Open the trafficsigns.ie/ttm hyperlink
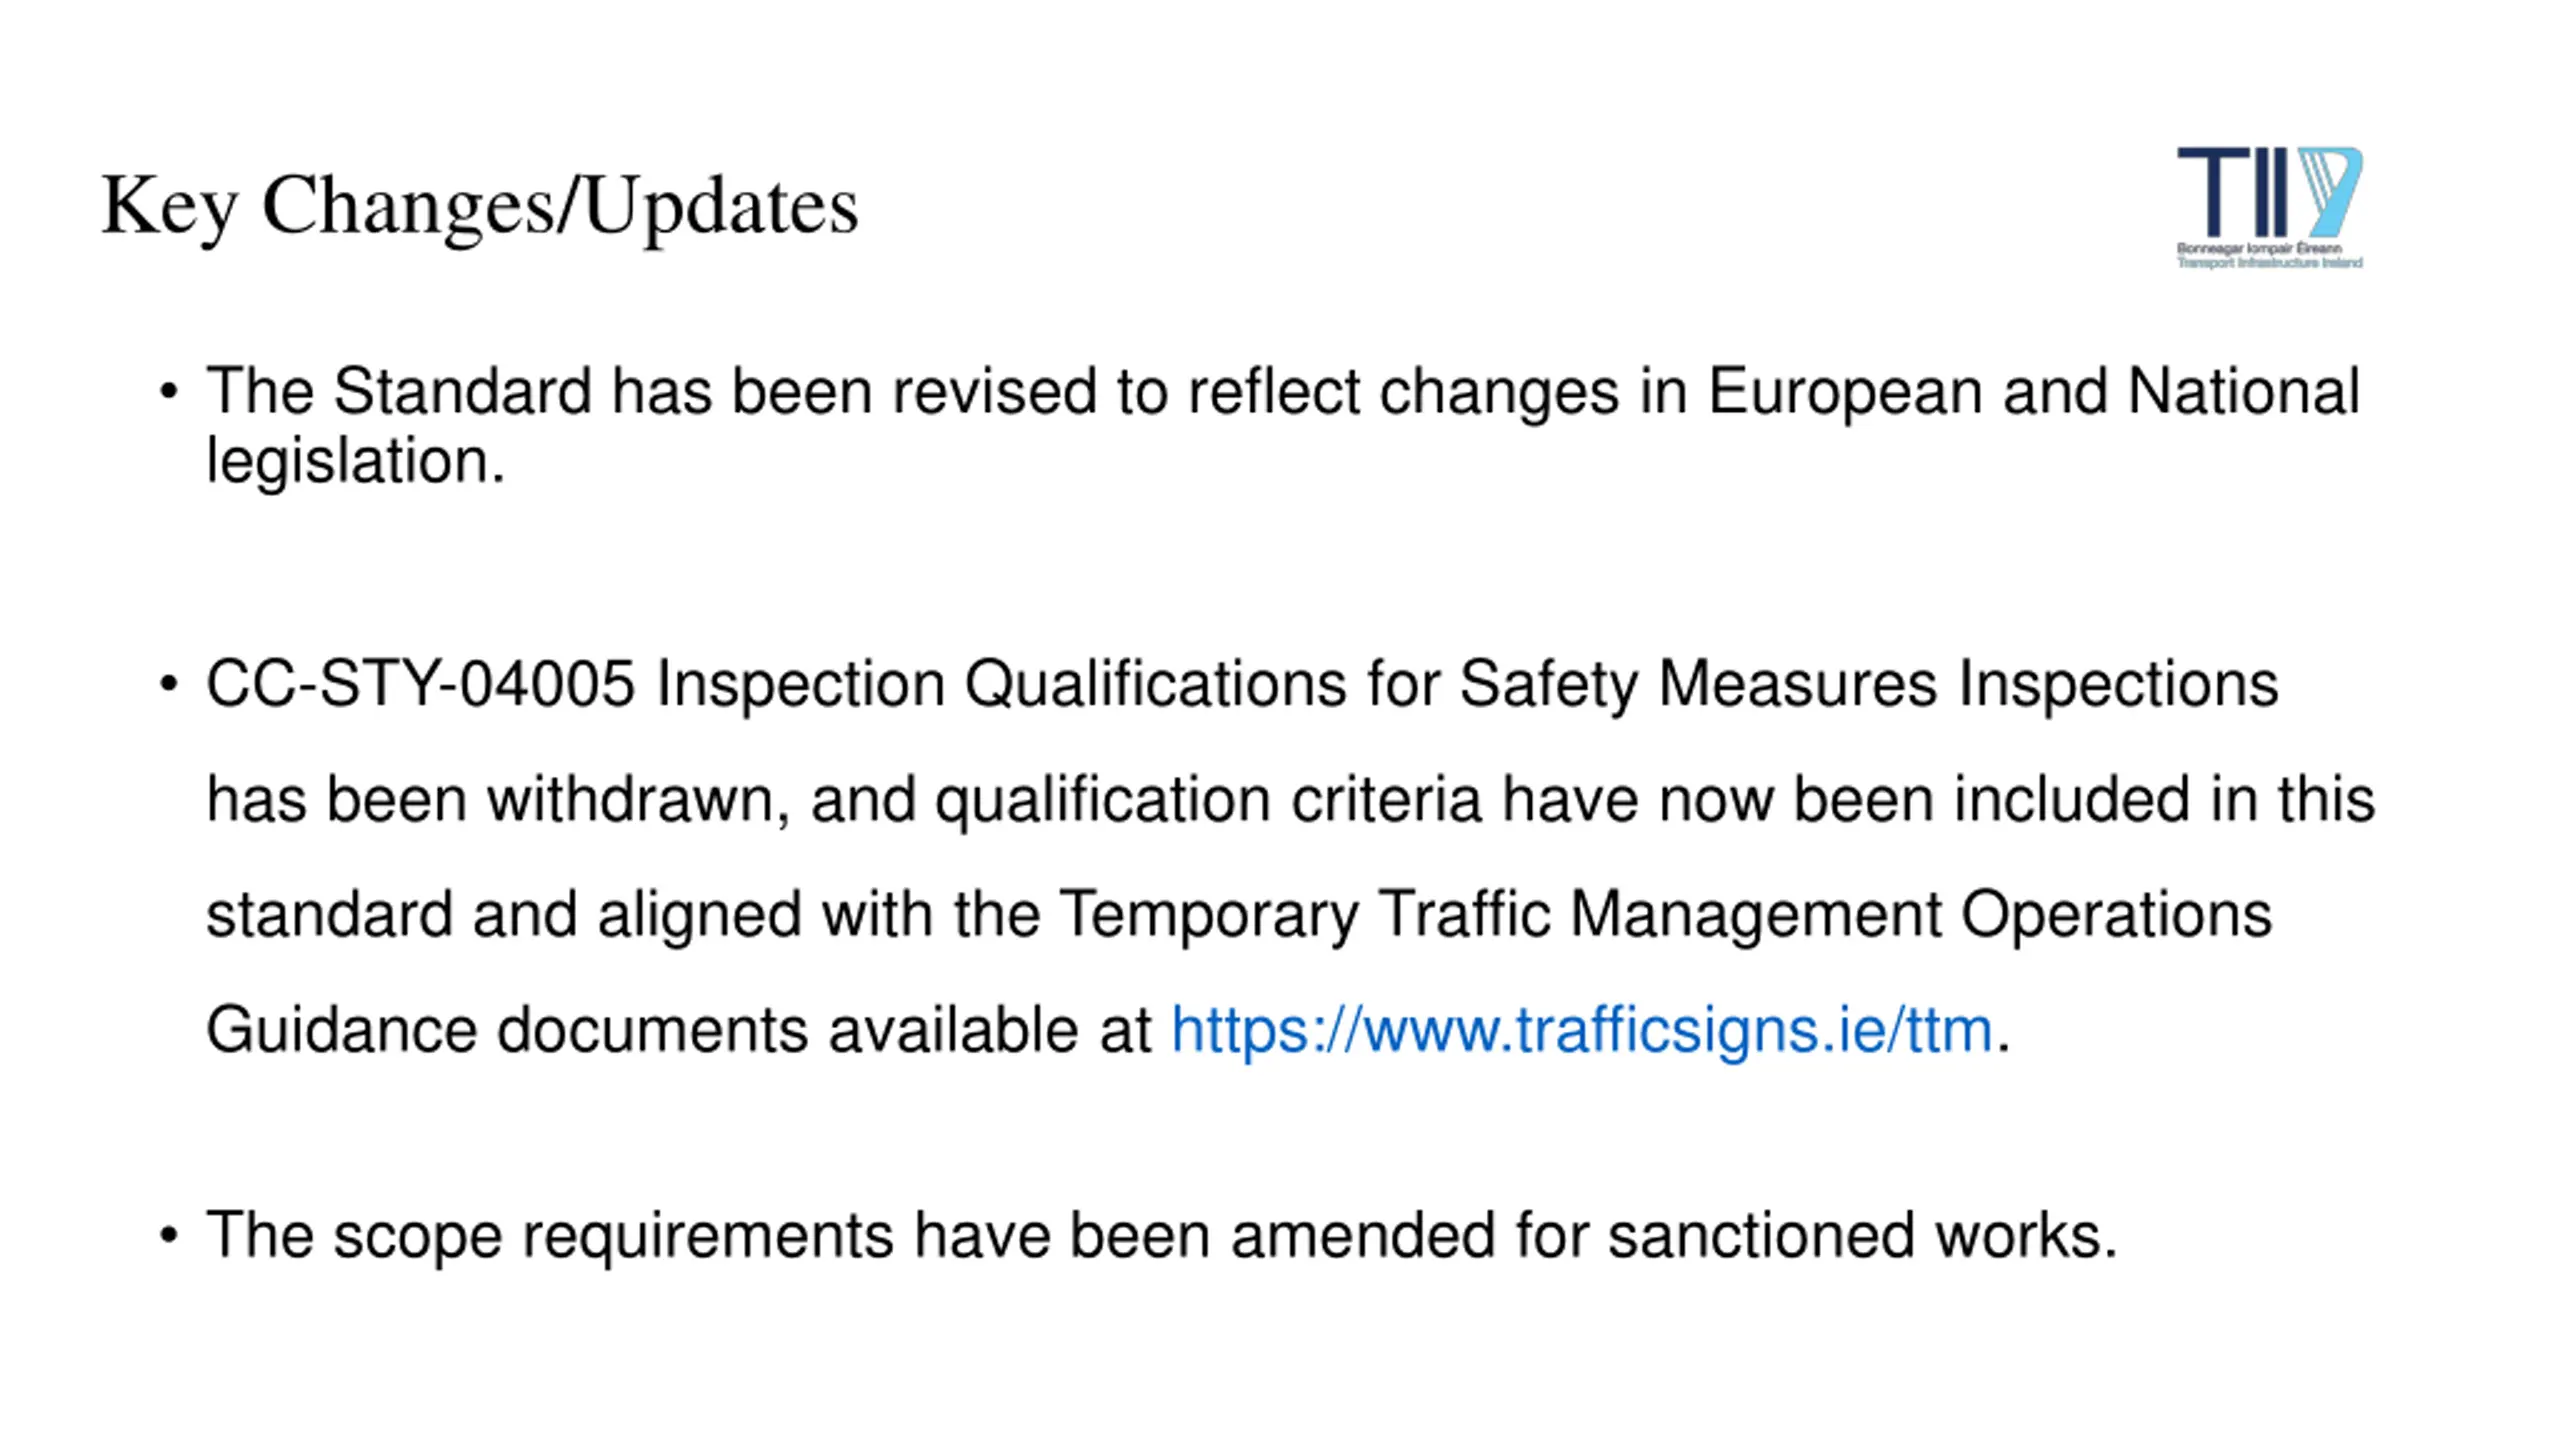This screenshot has width=2560, height=1440. tap(1581, 1030)
